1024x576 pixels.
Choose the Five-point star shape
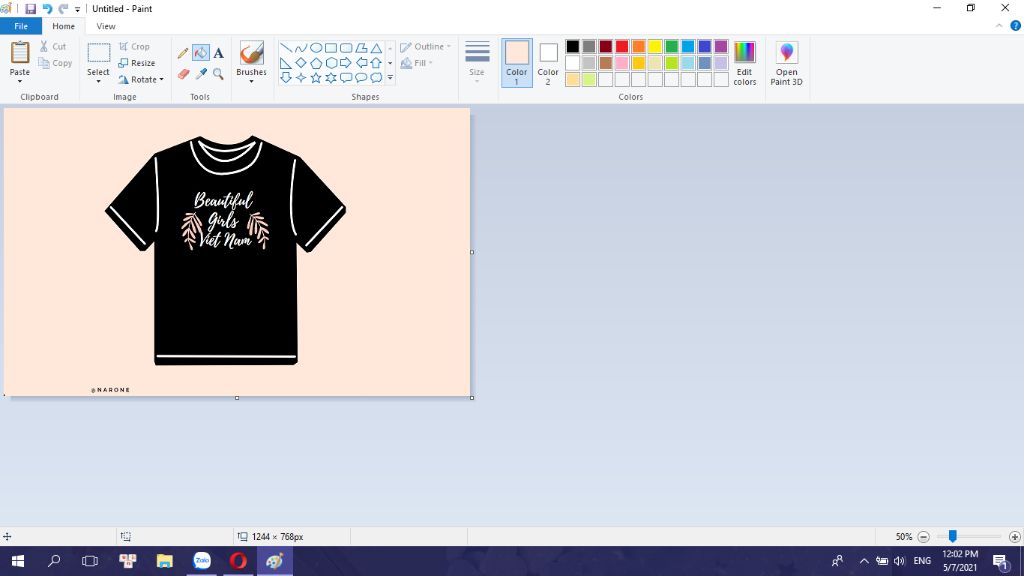[315, 78]
